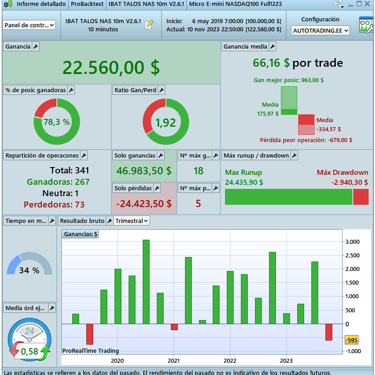Click the 66,16 $ por trade text
The height and width of the screenshot is (375, 375).
[x=298, y=63]
